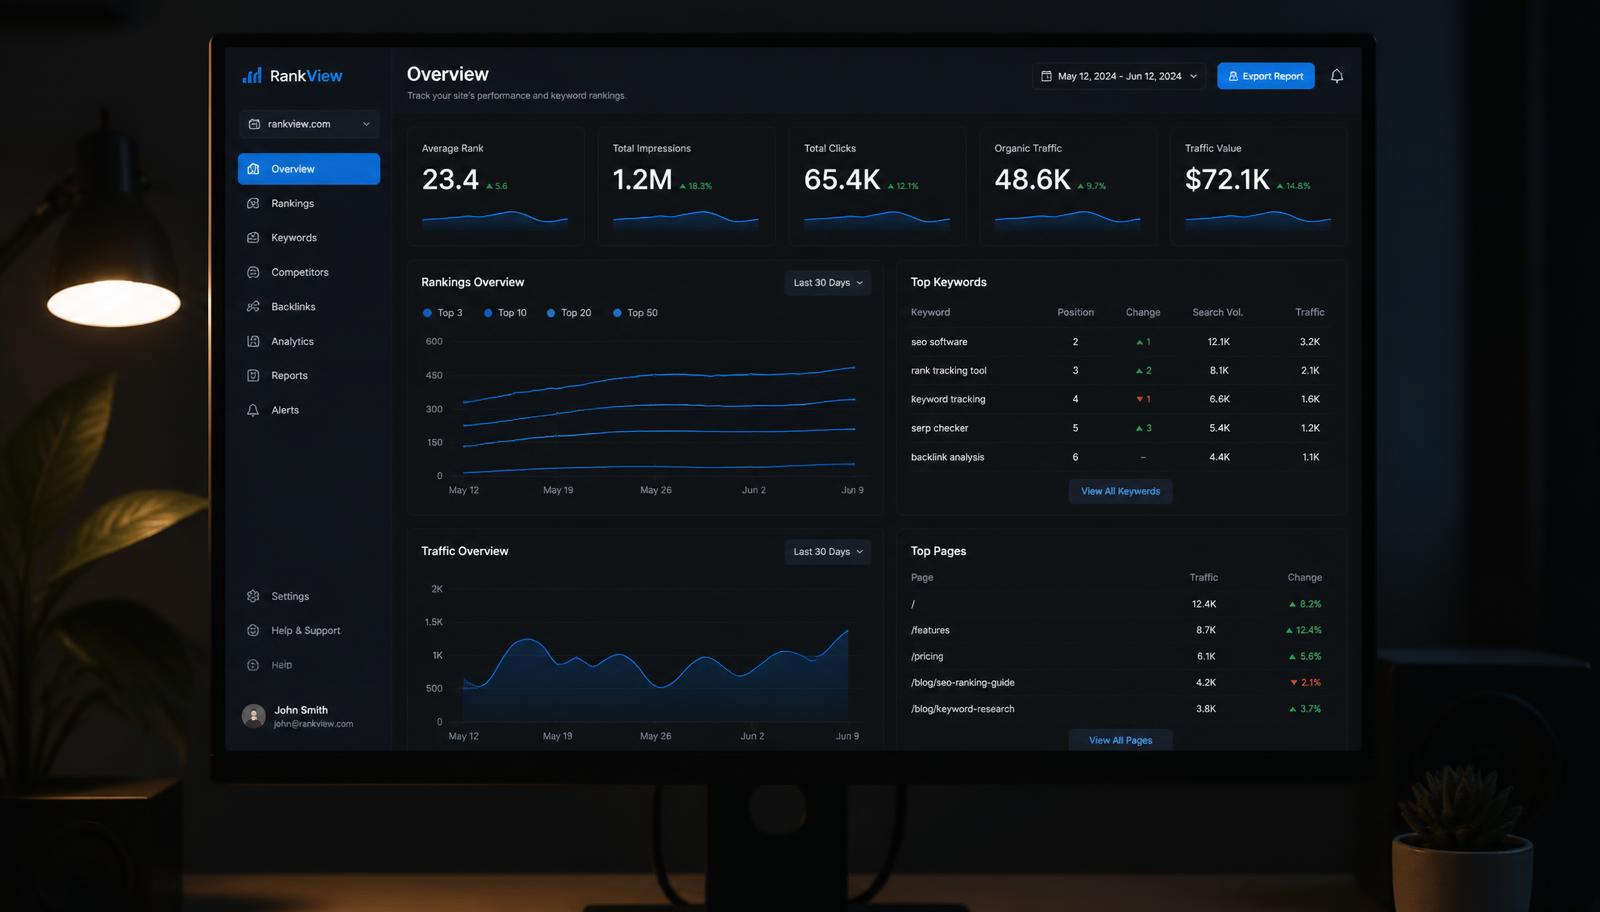Toggle the Top 50 legend series
This screenshot has width=1600, height=912.
635,313
